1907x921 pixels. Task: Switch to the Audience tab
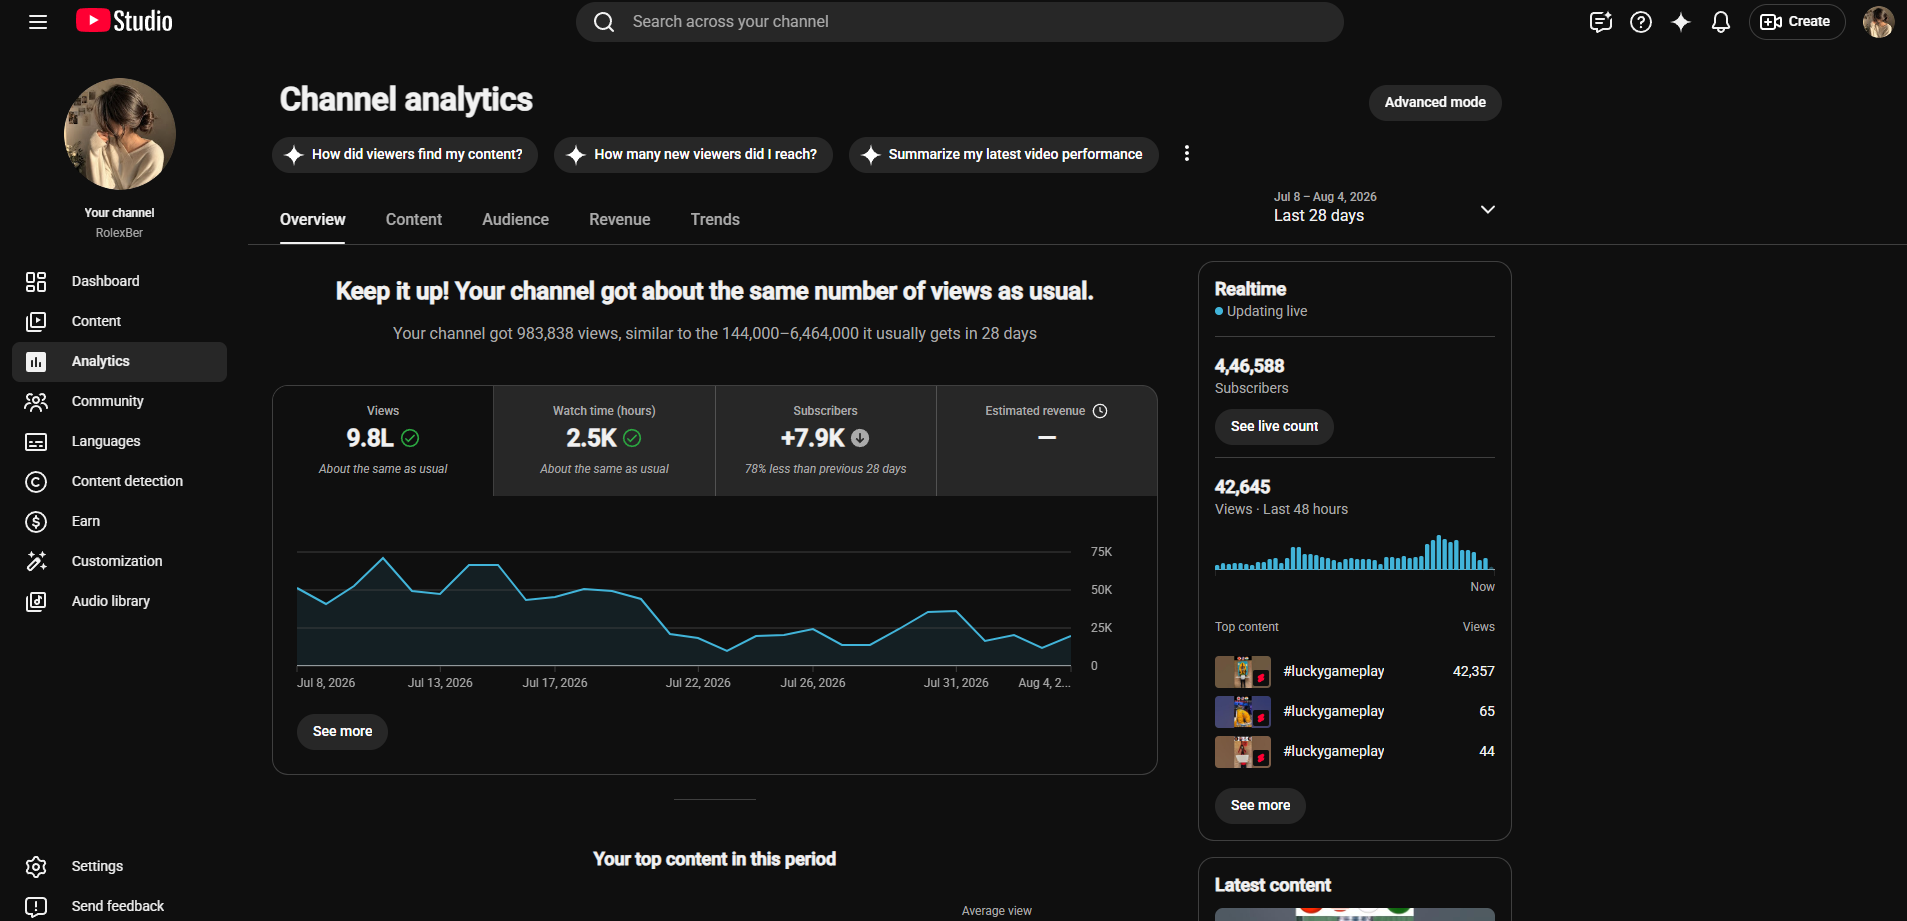[x=515, y=220]
